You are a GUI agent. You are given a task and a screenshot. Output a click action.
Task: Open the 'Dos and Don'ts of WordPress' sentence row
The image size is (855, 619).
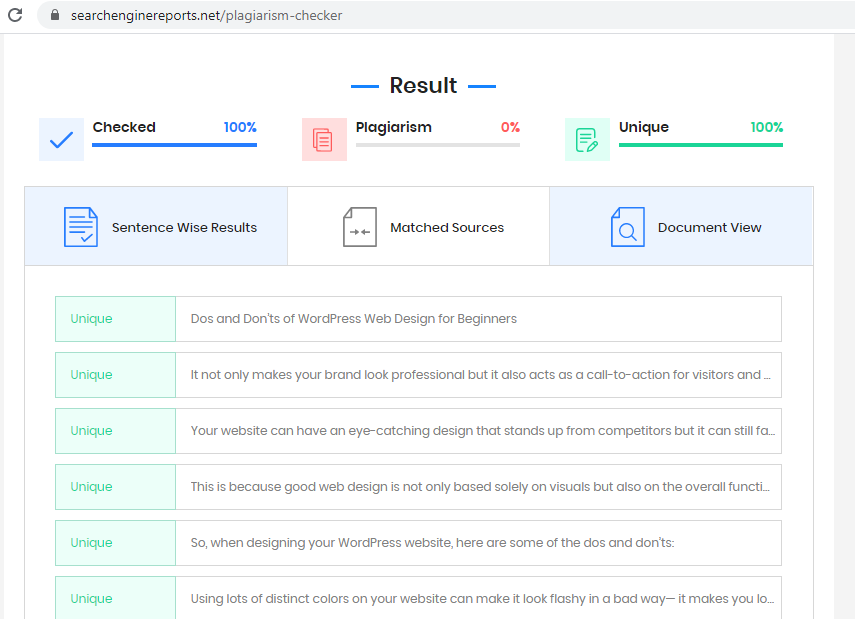tap(418, 319)
